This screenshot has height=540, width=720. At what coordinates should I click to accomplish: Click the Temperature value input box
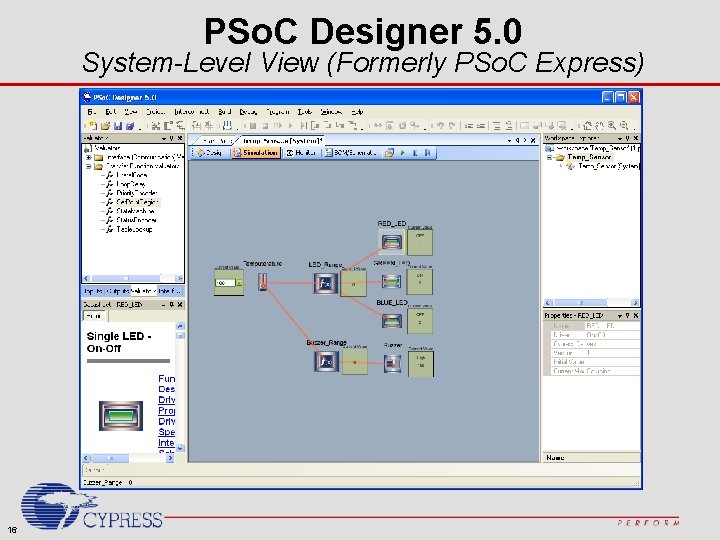tap(225, 283)
